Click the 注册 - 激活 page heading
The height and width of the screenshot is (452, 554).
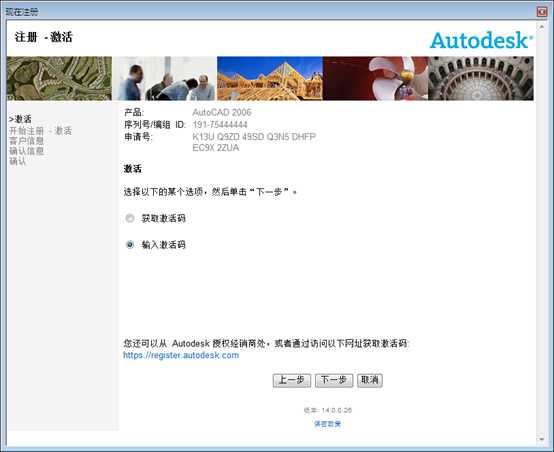(43, 37)
